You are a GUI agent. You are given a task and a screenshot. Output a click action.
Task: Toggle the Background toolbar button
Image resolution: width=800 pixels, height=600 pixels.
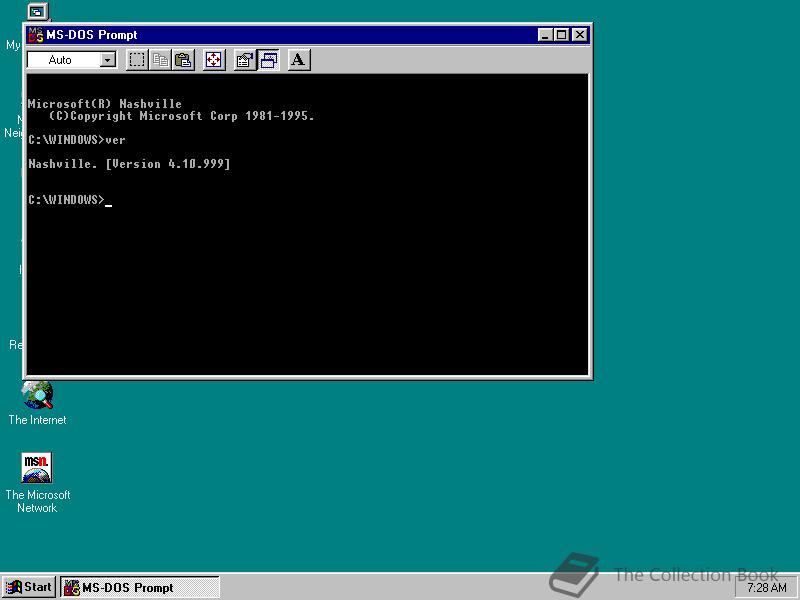[268, 60]
